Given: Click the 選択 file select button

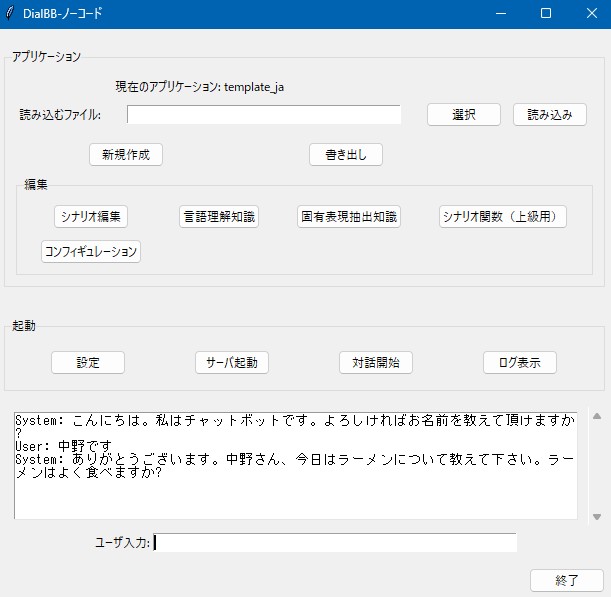Looking at the screenshot, I should (463, 114).
